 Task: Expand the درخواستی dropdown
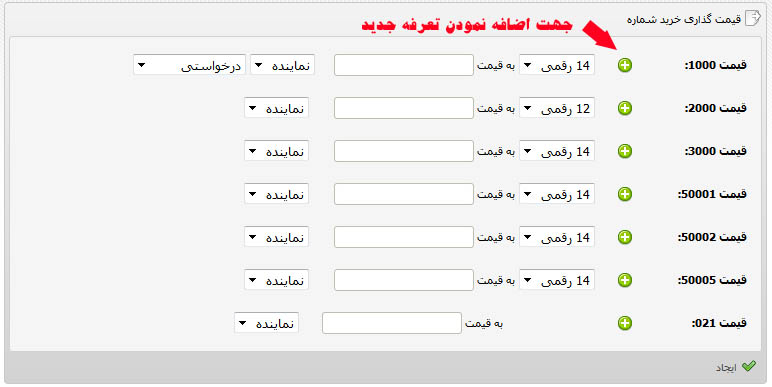pyautogui.click(x=190, y=65)
